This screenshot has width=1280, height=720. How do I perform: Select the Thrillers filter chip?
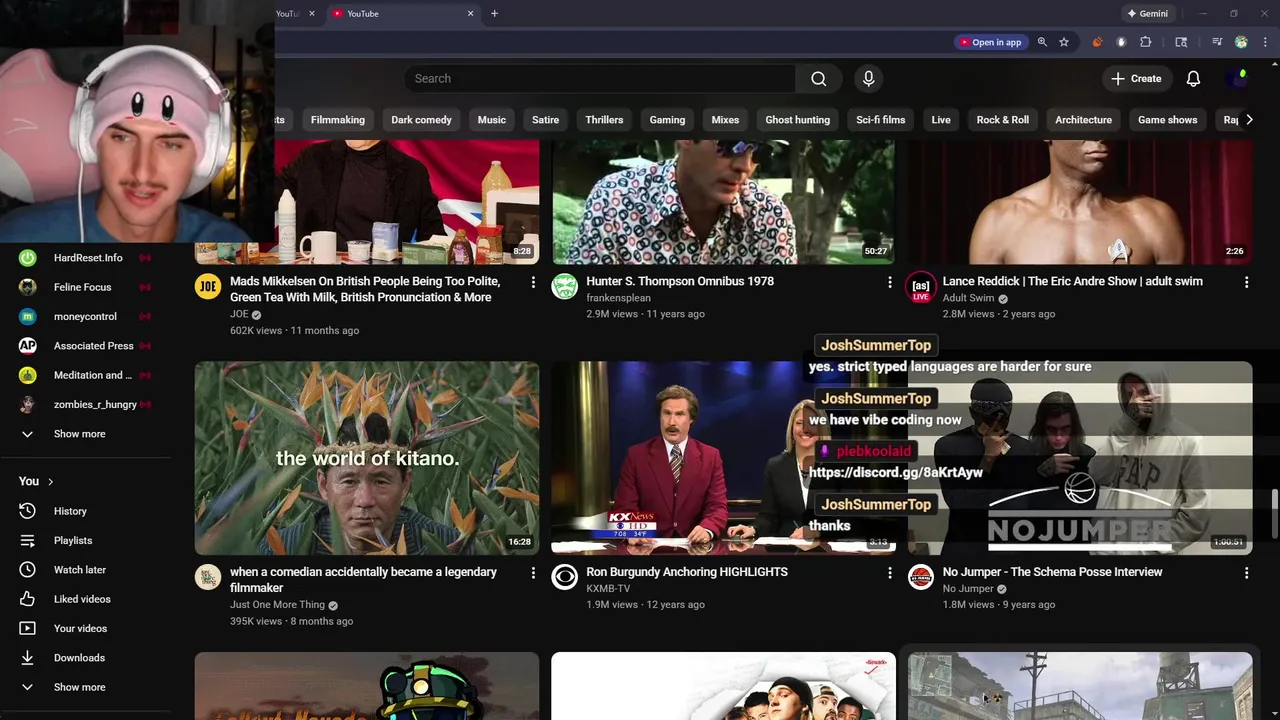pyautogui.click(x=604, y=120)
